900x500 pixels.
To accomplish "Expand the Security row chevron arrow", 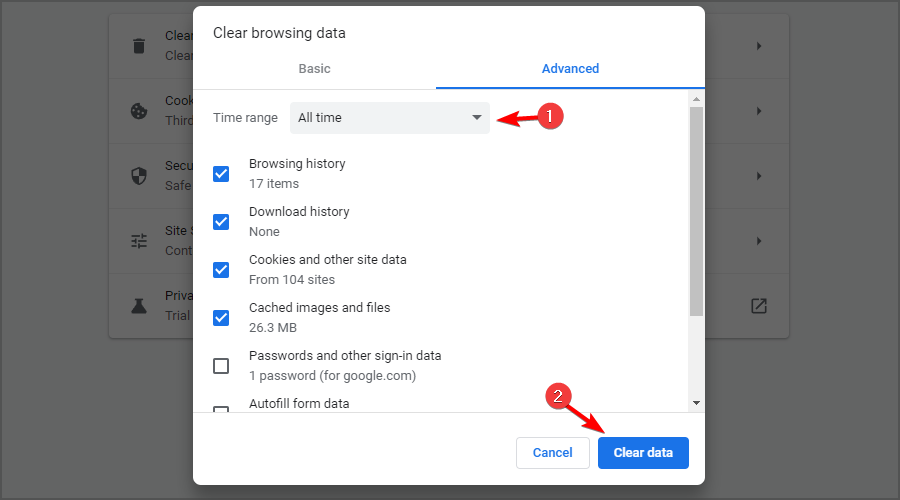I will pyautogui.click(x=759, y=176).
